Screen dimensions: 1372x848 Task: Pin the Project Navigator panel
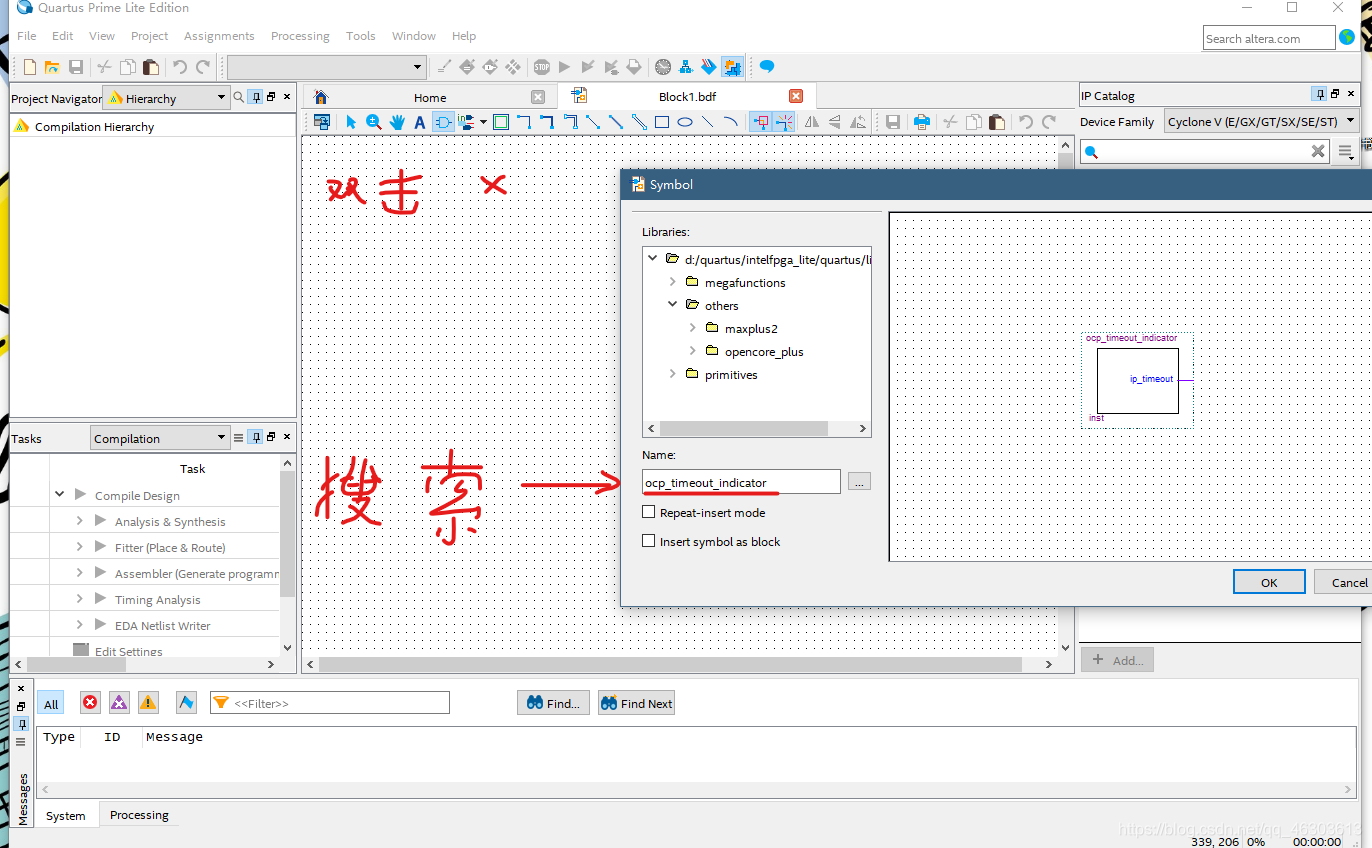pos(256,97)
